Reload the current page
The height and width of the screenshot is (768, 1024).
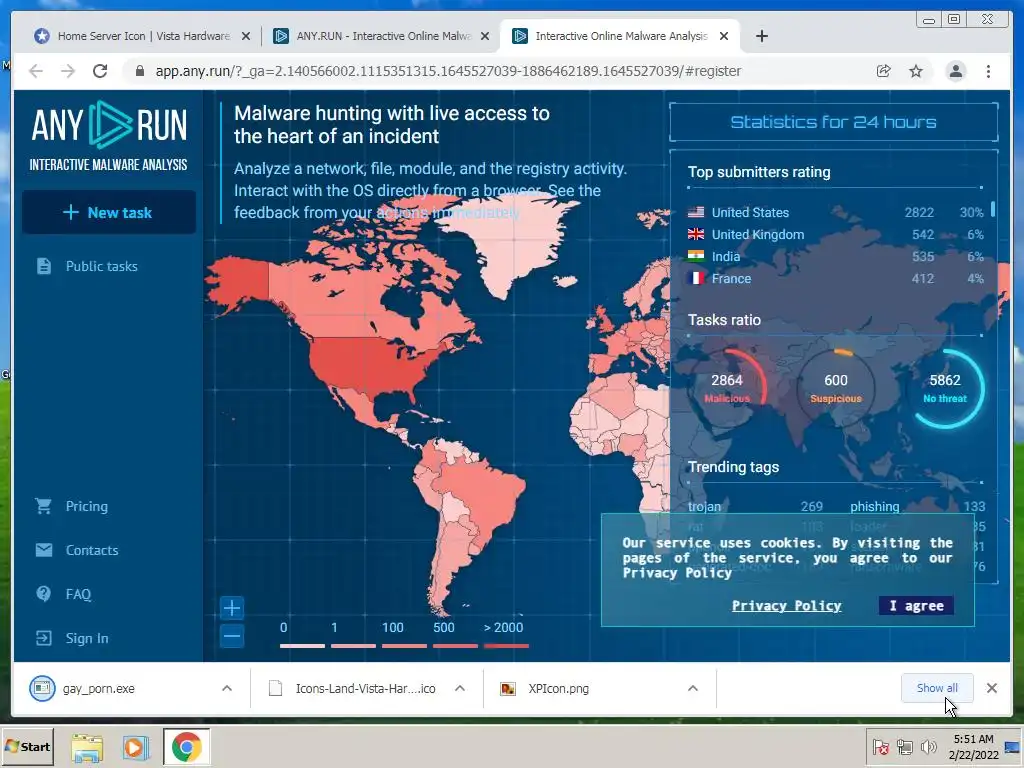(100, 71)
